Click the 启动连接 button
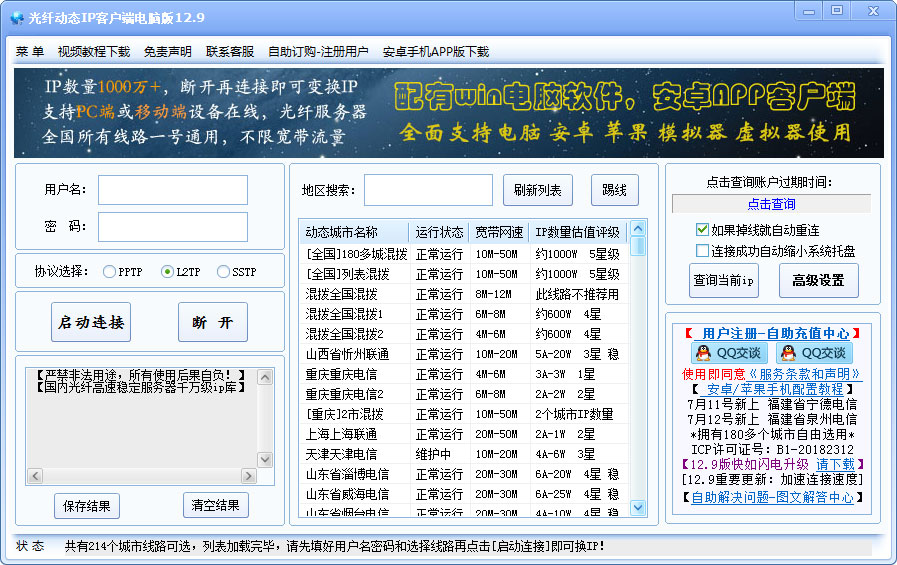897x565 pixels. (91, 322)
